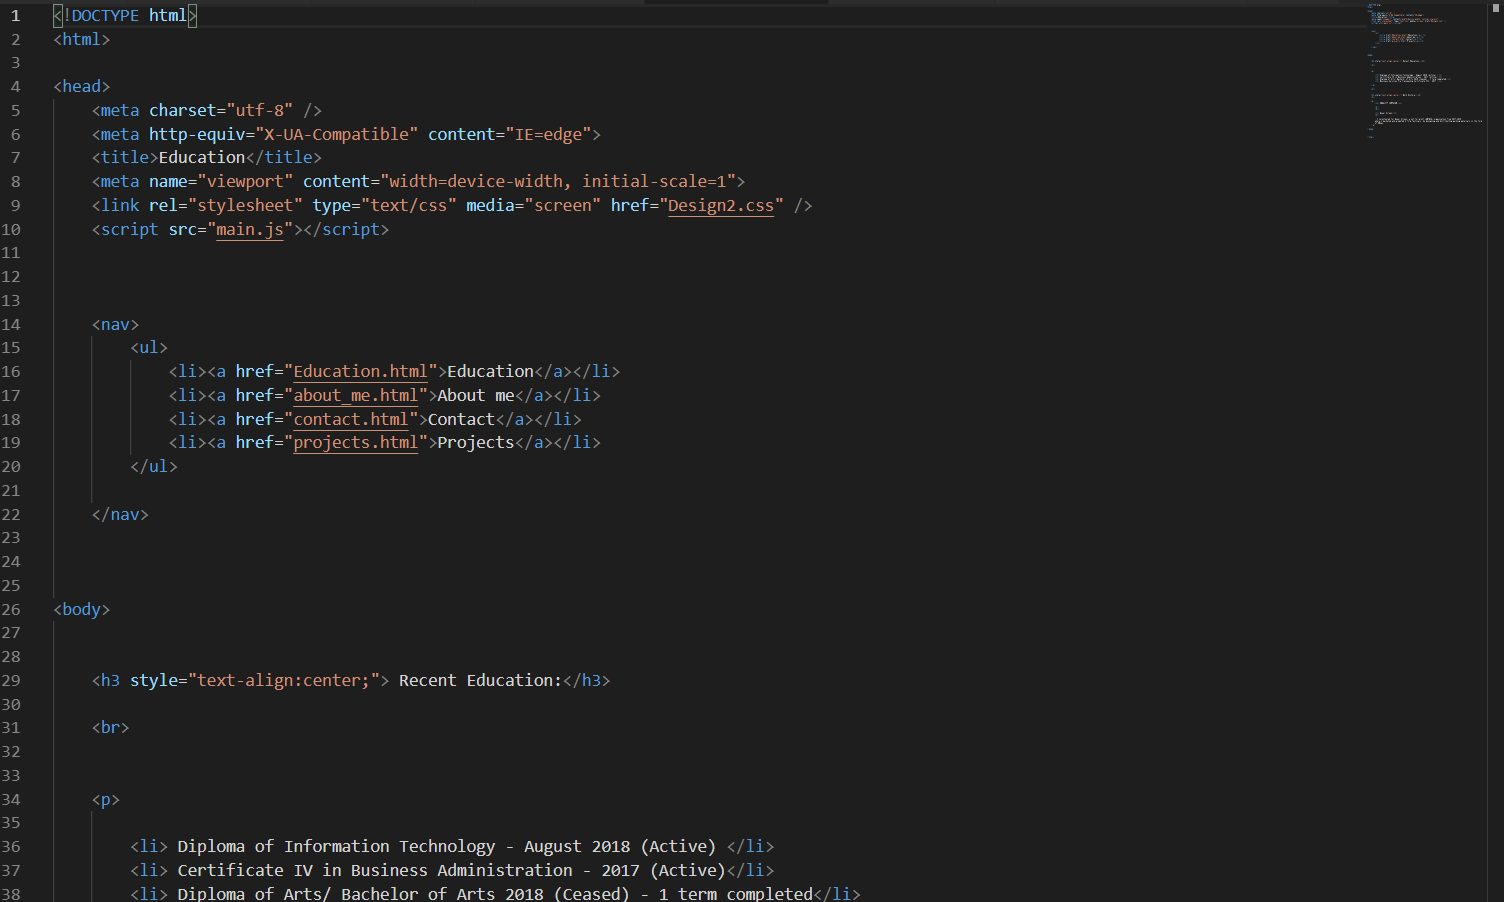The width and height of the screenshot is (1504, 902).
Task: Click the charset "utf-8" value
Action: (260, 111)
